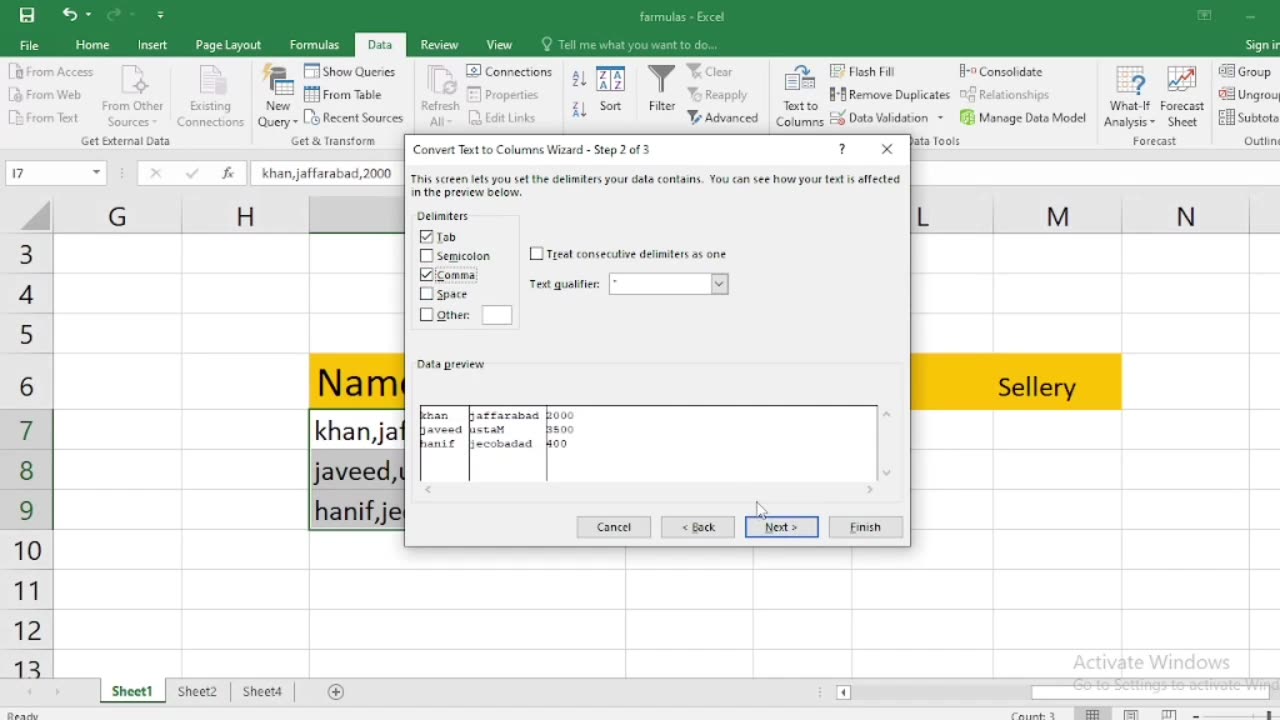Switch to the Home tab
This screenshot has height=720, width=1280.
tap(92, 45)
